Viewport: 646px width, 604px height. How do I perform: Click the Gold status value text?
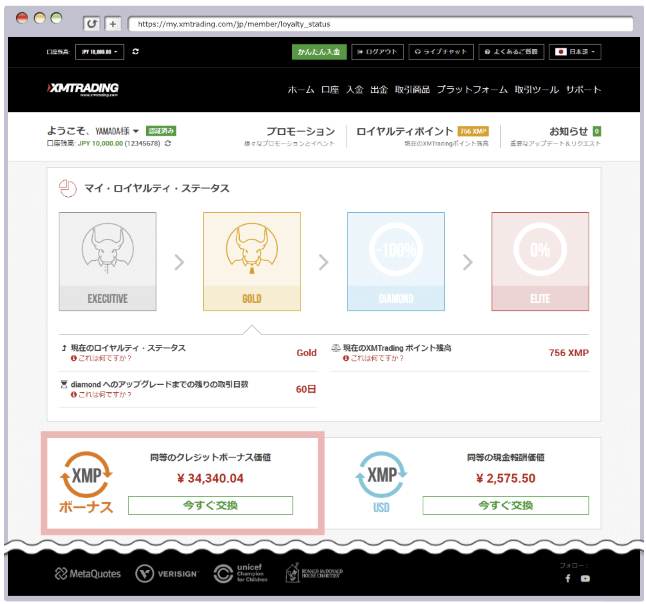coord(307,353)
